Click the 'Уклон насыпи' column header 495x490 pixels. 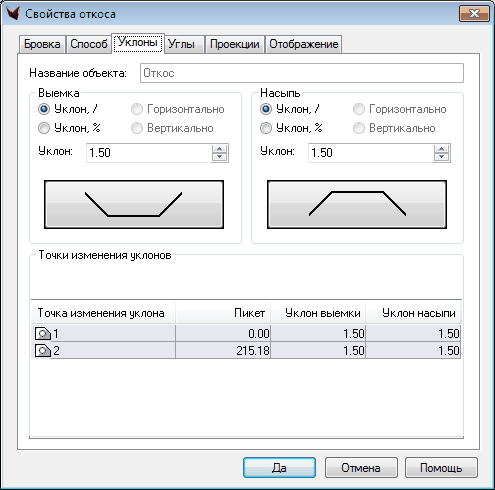(413, 313)
